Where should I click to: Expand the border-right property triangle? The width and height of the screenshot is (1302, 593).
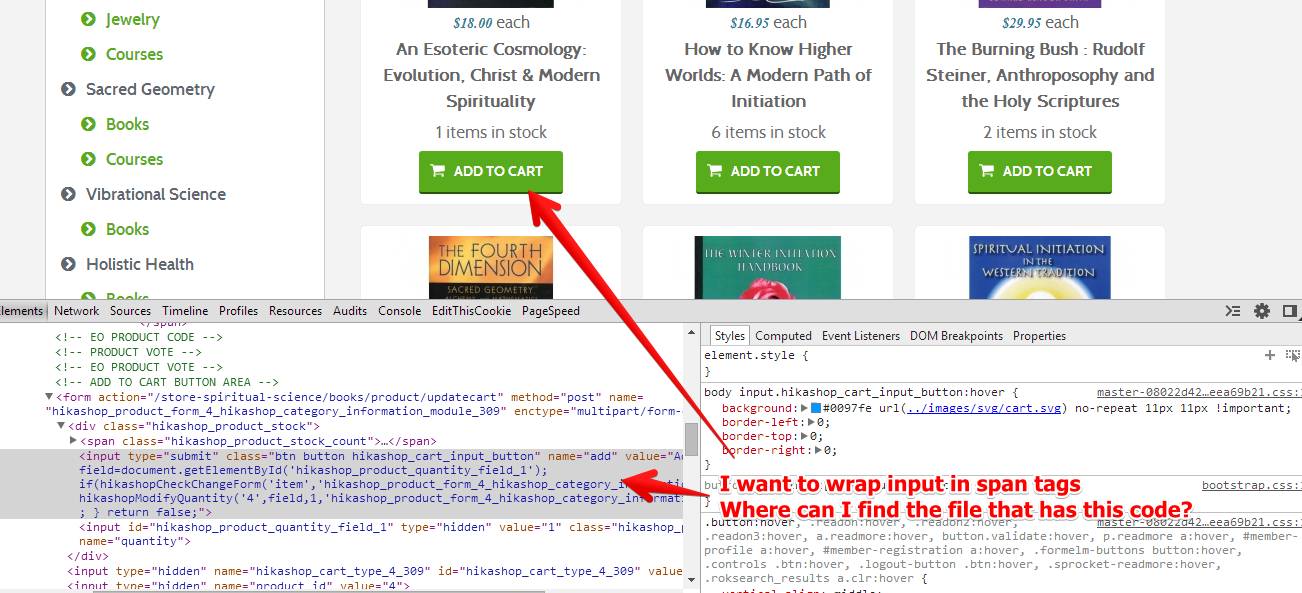coord(818,450)
